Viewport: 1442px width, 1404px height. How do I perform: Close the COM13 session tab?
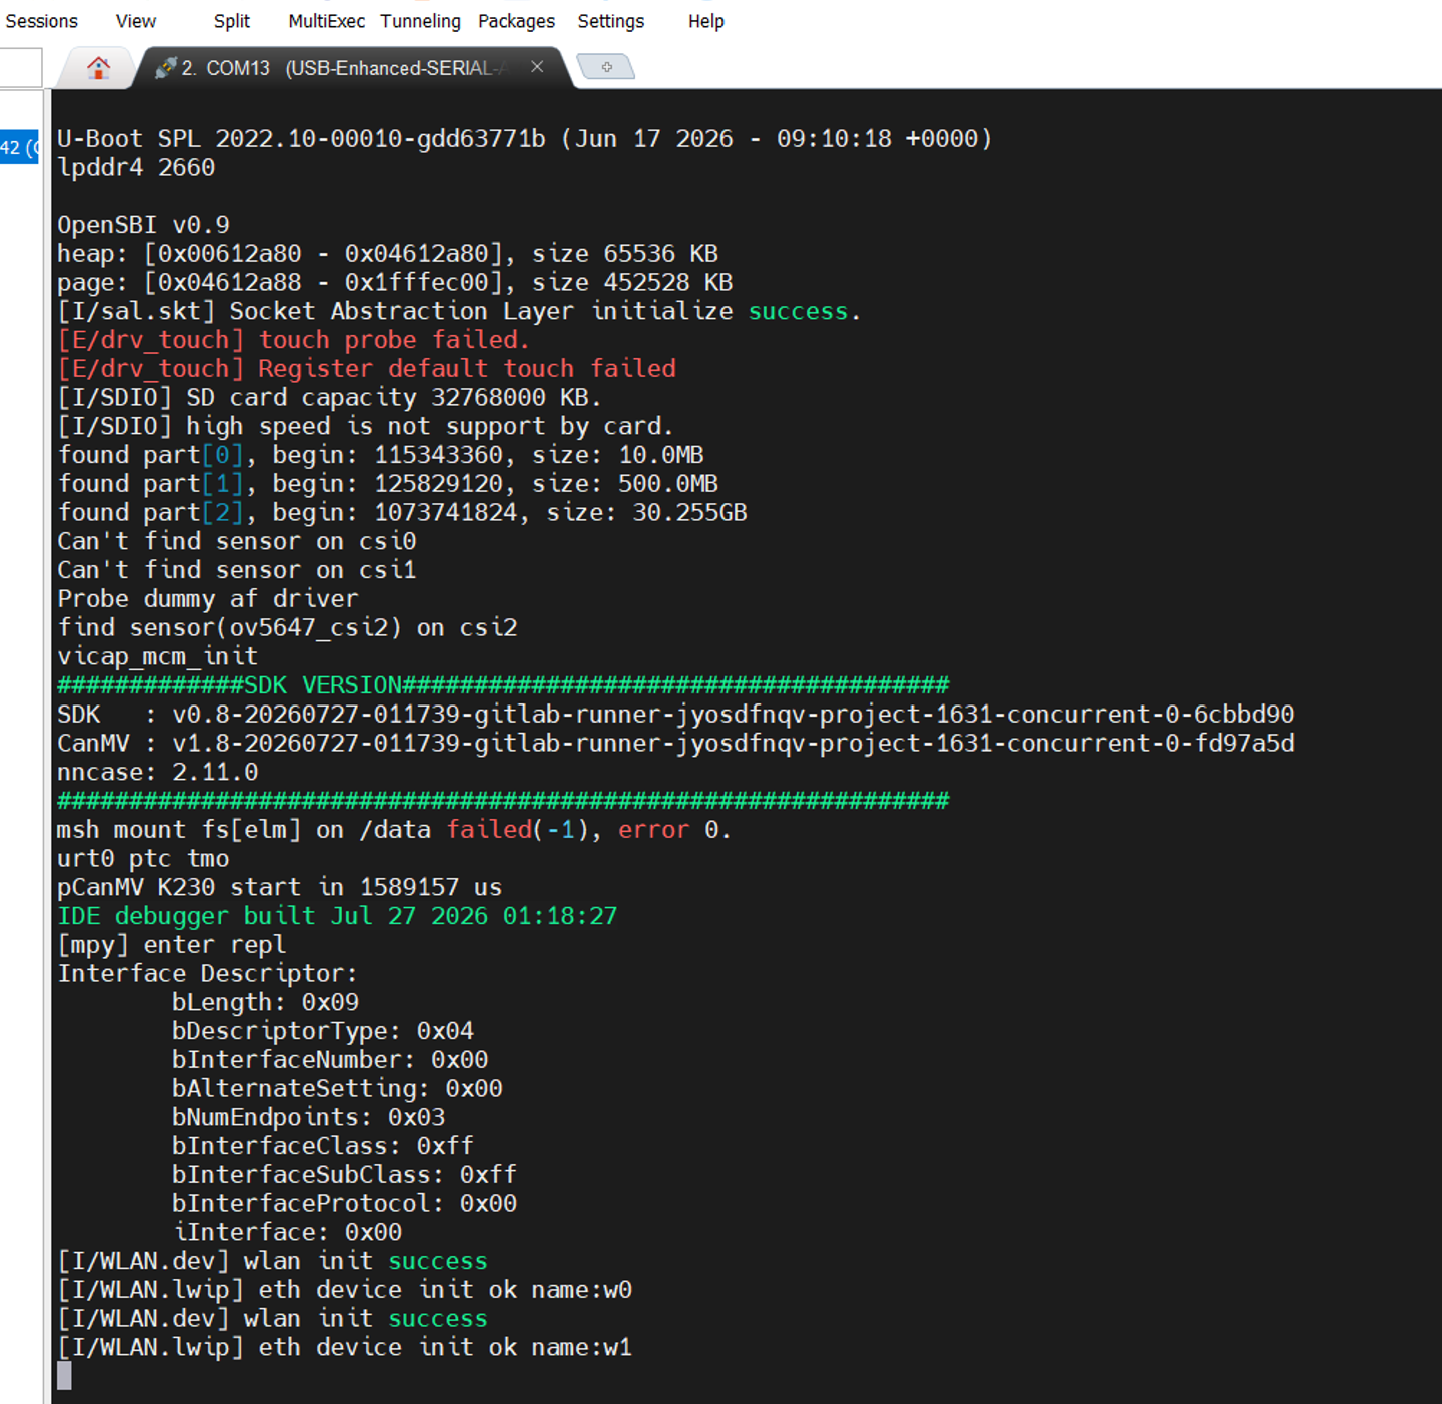click(537, 67)
